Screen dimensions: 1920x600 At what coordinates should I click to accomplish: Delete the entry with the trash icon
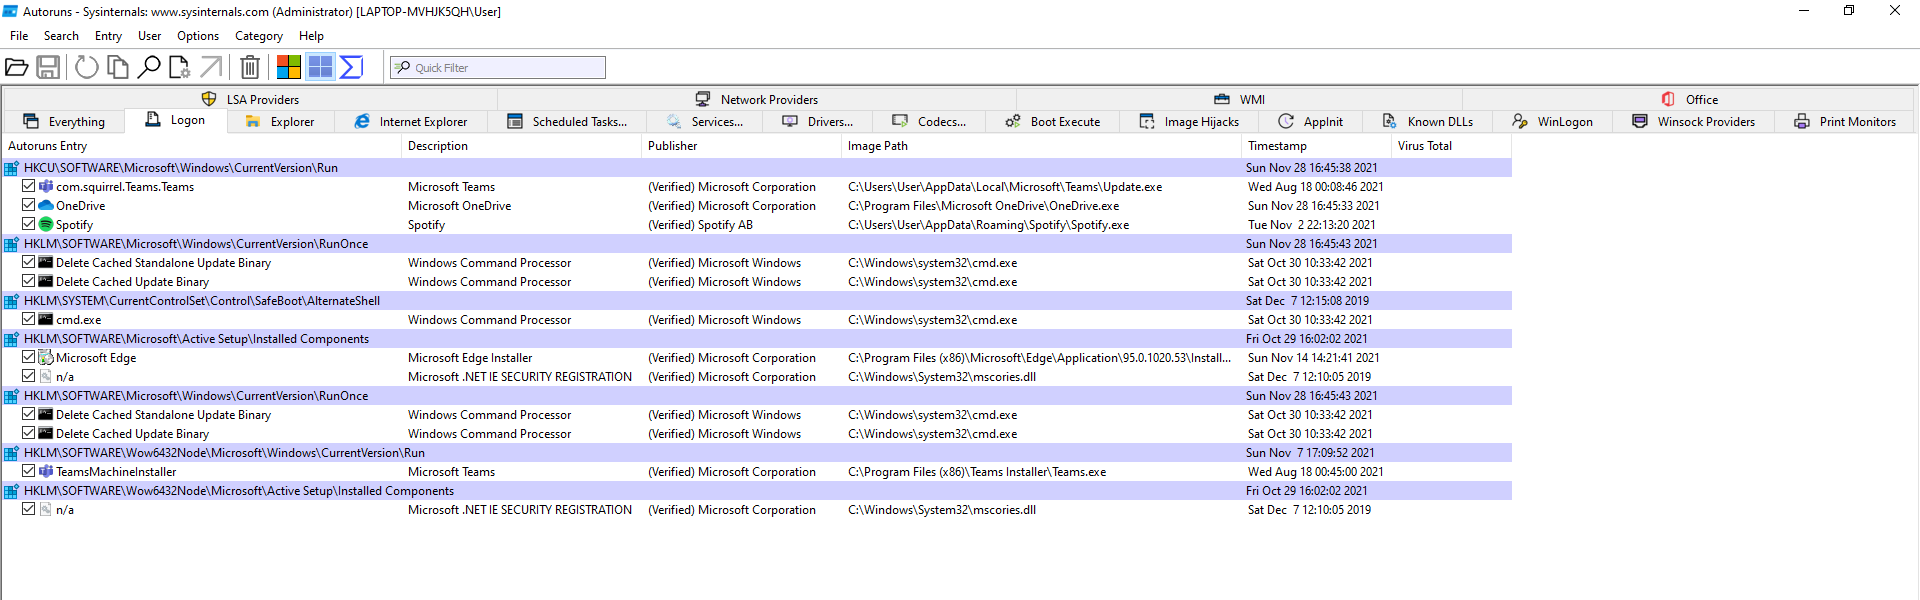[x=250, y=67]
